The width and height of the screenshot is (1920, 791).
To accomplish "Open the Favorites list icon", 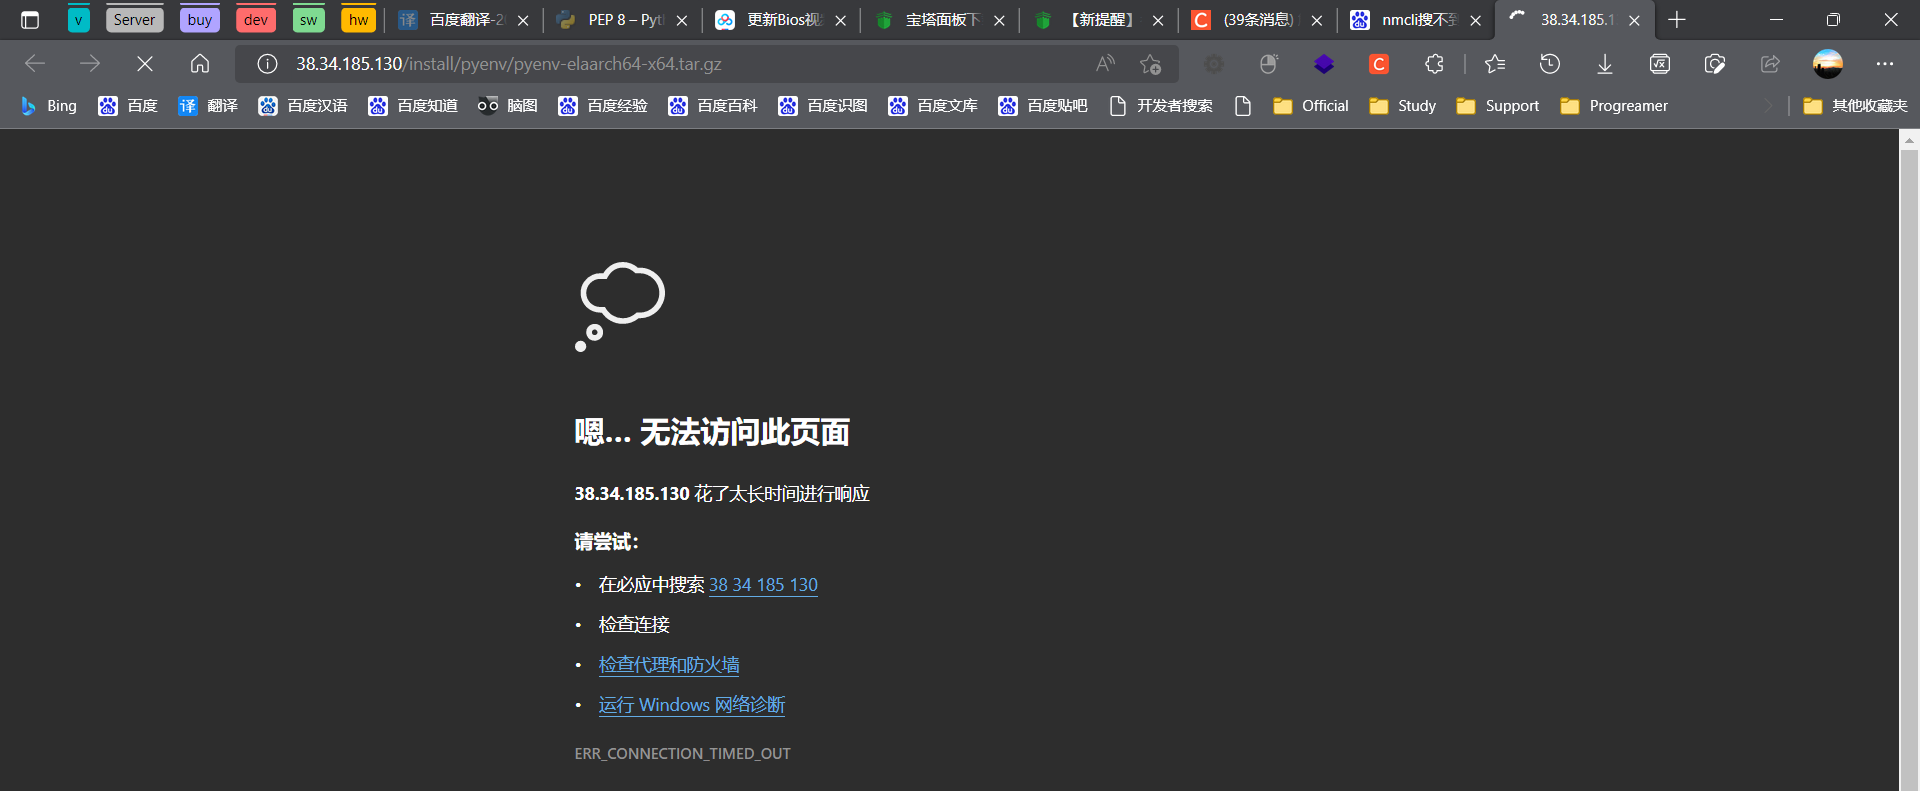I will pos(1495,64).
